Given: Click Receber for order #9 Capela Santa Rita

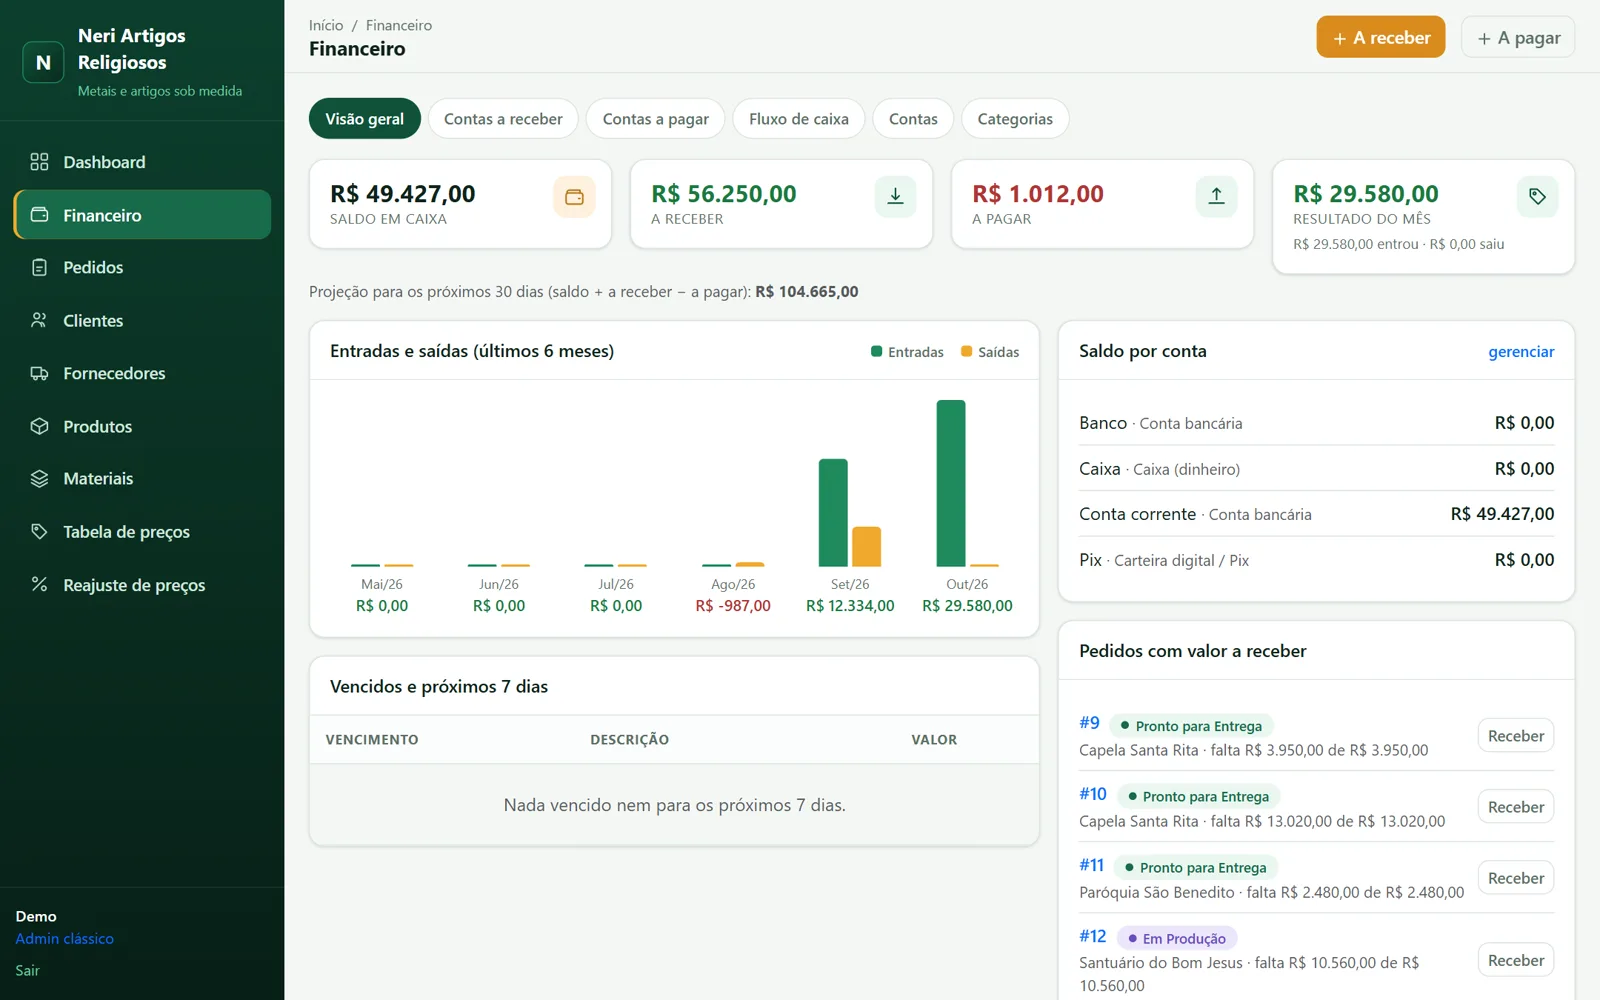Looking at the screenshot, I should coord(1516,736).
